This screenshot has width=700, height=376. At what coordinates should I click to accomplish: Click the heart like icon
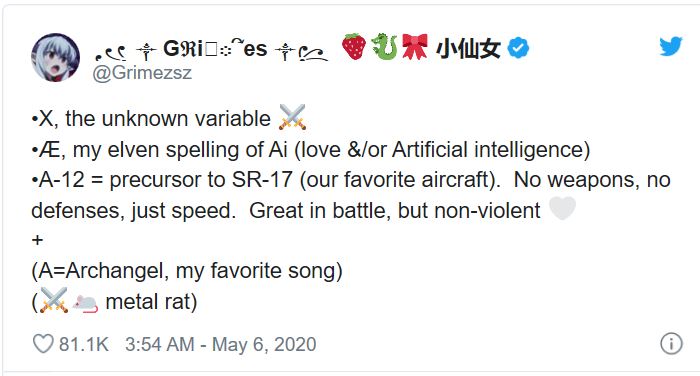point(43,344)
